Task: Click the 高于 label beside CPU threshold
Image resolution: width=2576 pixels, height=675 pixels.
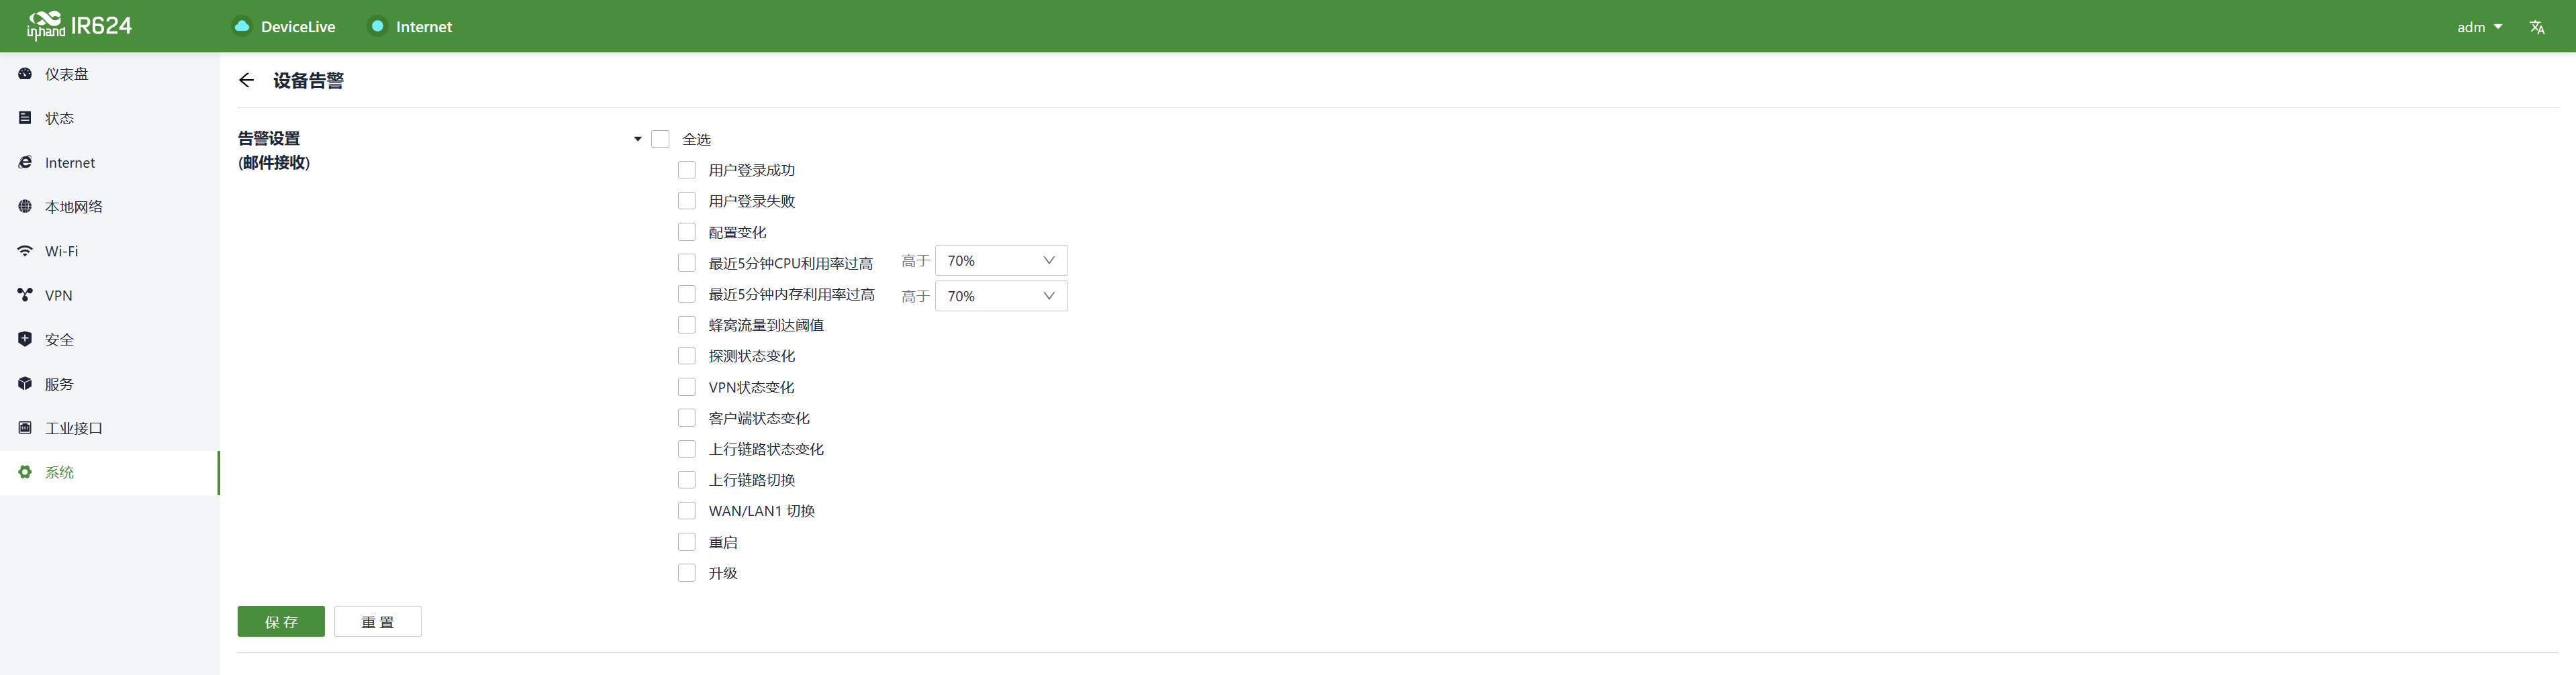Action: pyautogui.click(x=915, y=261)
